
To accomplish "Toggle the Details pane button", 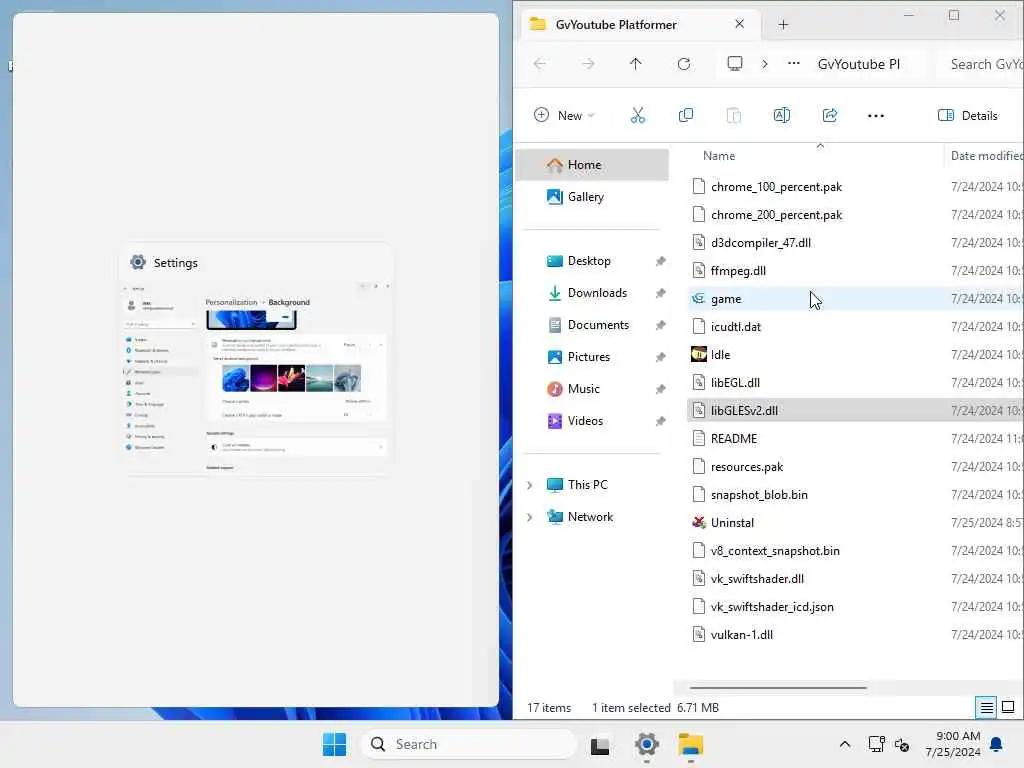I will 967,116.
